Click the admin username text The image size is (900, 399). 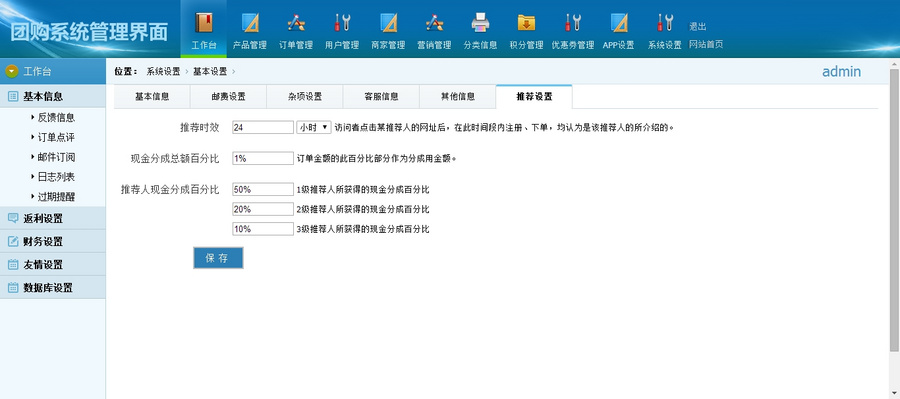(x=841, y=71)
